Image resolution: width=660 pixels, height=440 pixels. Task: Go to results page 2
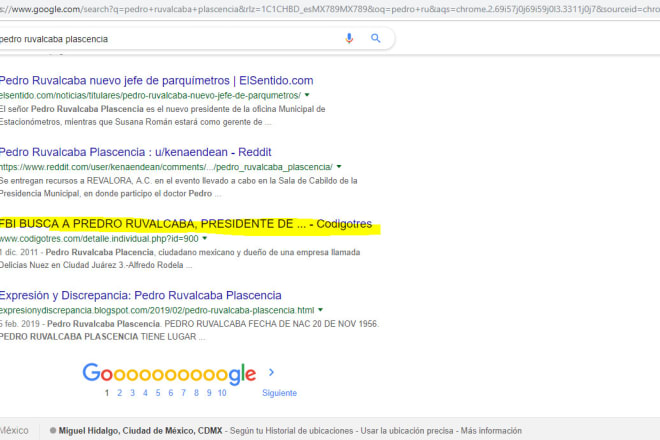tap(120, 393)
